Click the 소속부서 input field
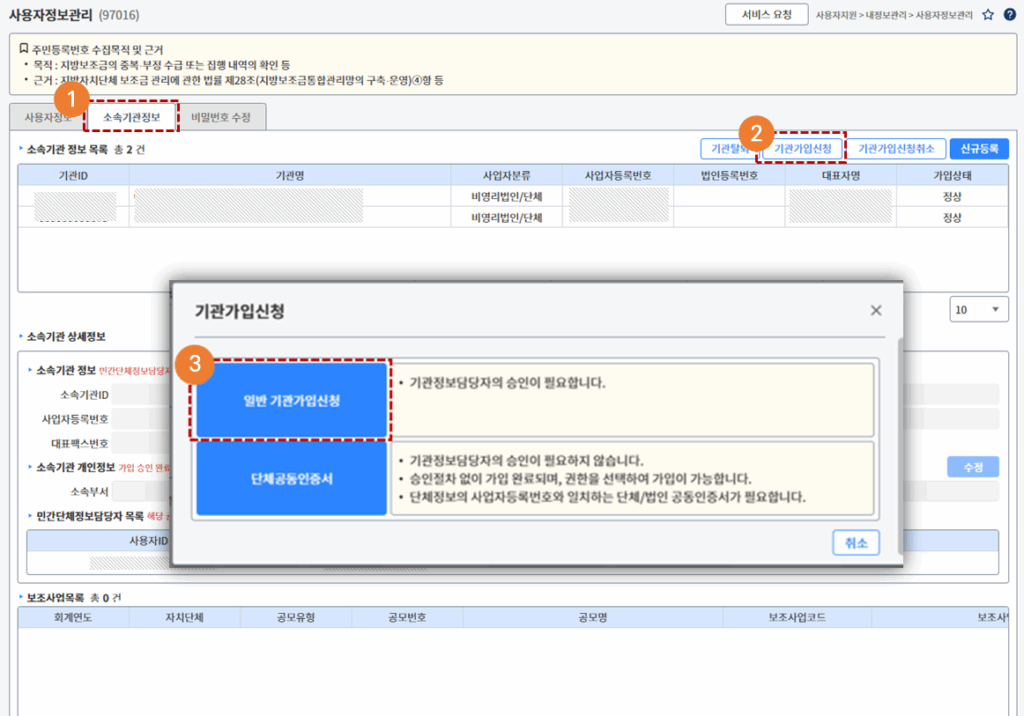1024x716 pixels. 140,491
